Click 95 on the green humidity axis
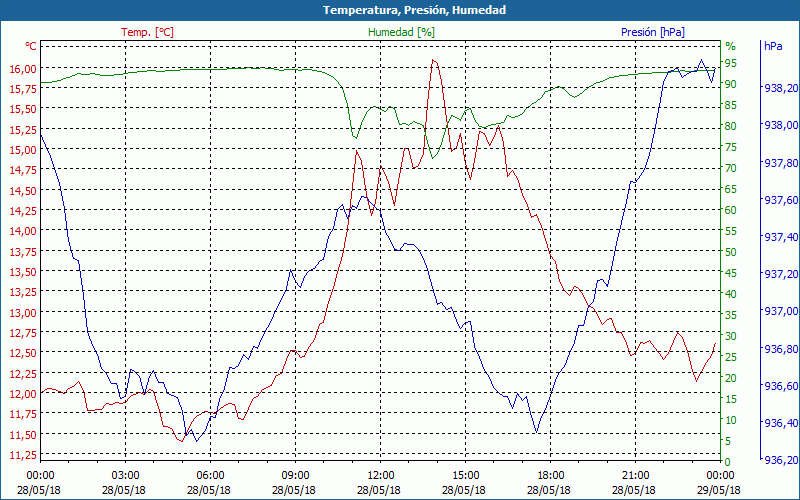Viewport: 800px width, 500px height. [731, 63]
